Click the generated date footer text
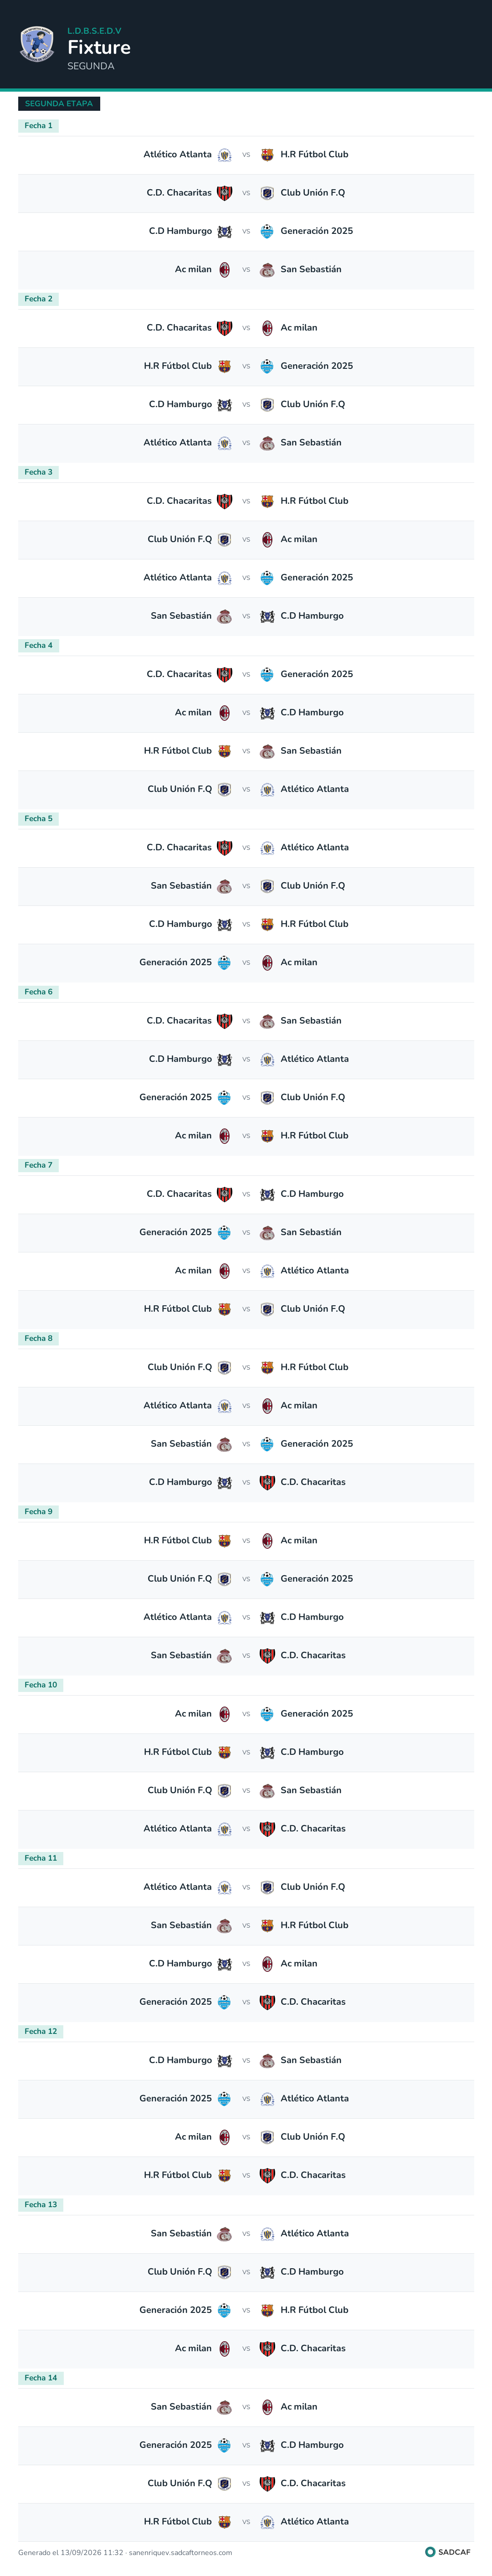This screenshot has height=2576, width=492. click(125, 2552)
